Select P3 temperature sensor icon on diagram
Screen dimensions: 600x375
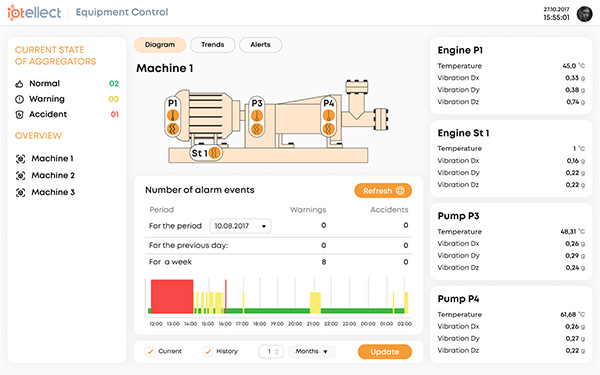tap(257, 115)
